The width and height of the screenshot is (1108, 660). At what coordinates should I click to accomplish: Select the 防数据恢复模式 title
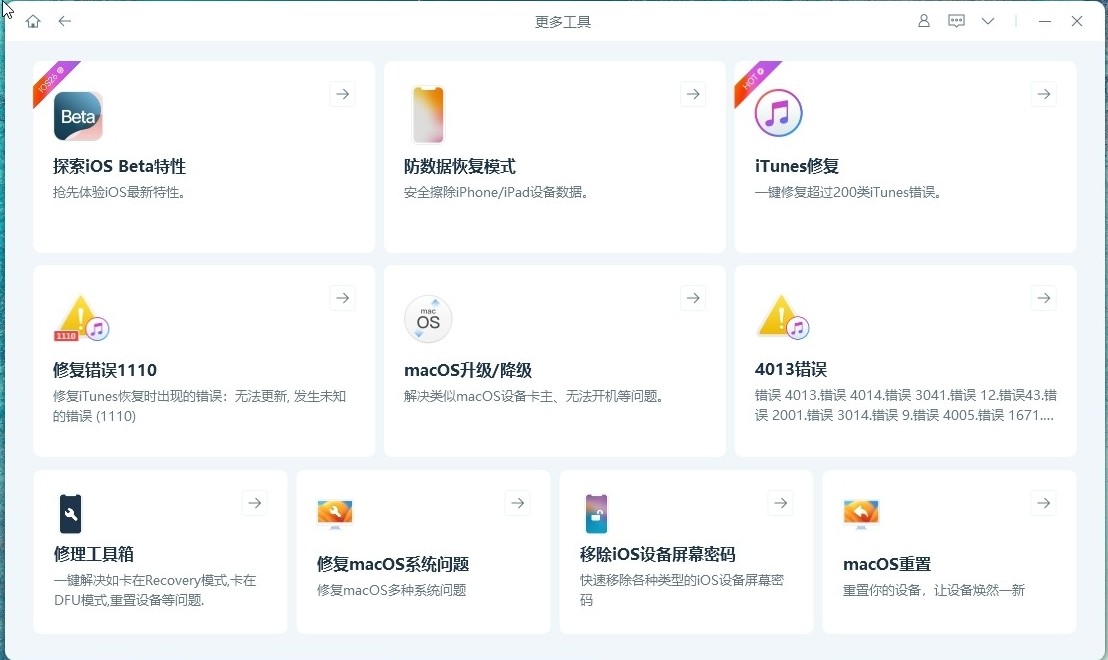coord(459,166)
